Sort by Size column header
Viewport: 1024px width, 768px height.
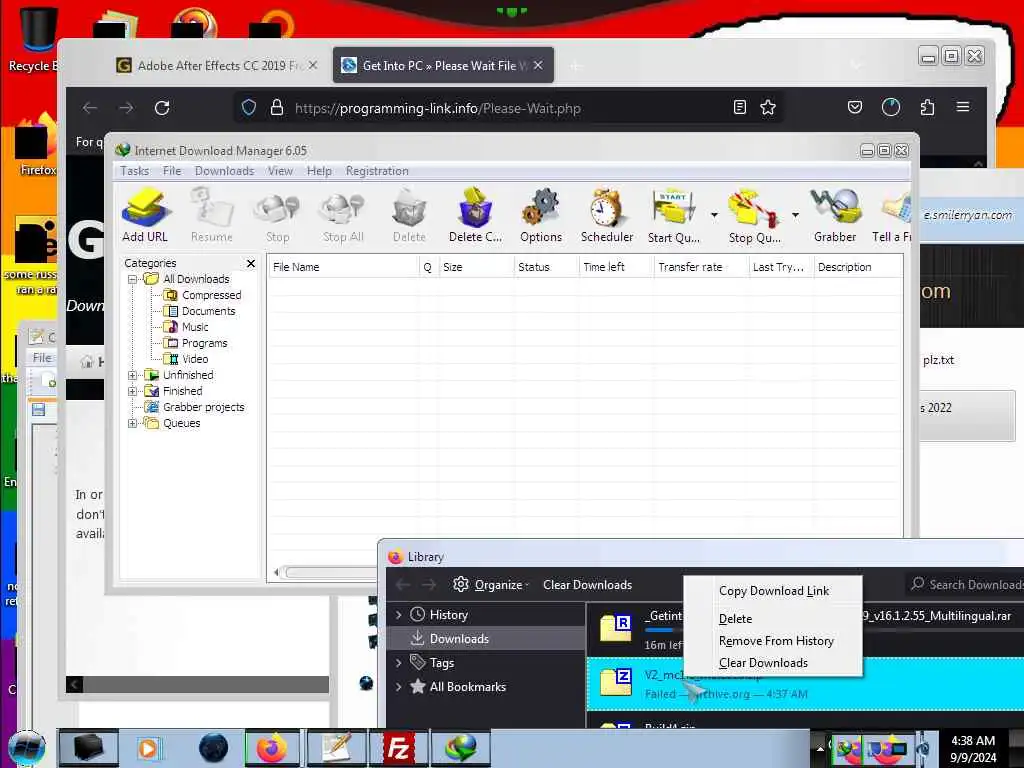click(x=475, y=267)
